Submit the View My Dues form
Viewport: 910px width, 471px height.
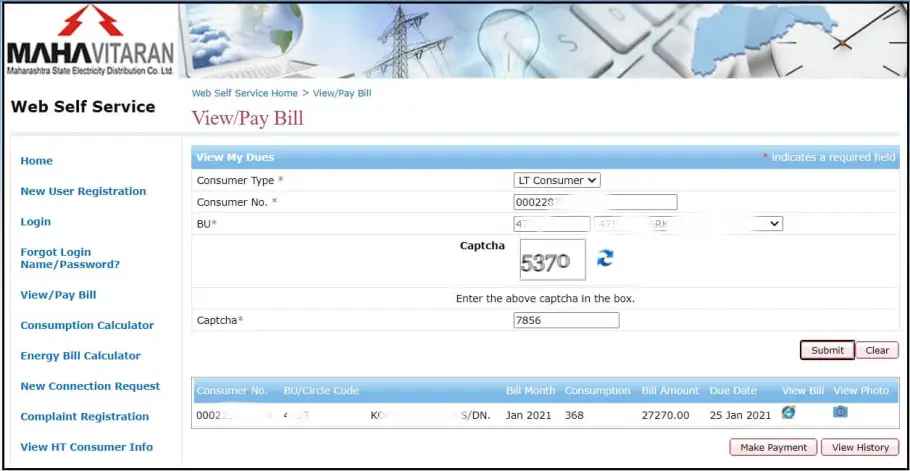tap(827, 350)
